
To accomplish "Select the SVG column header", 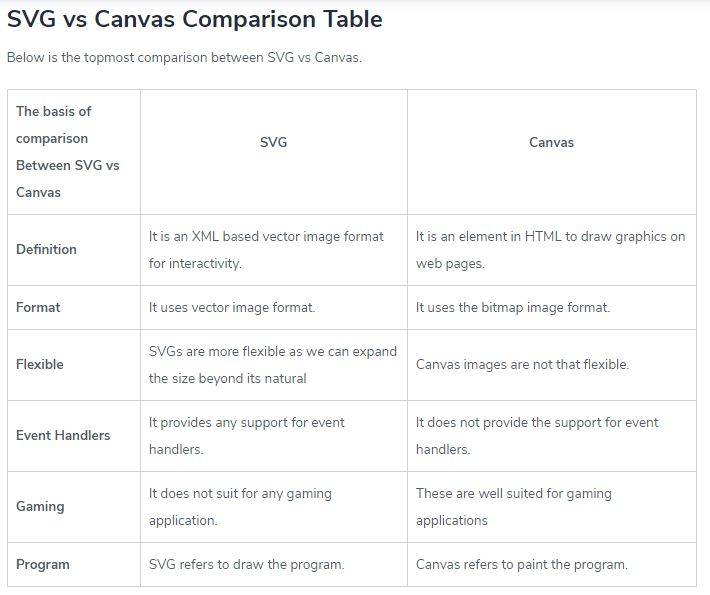I will tap(273, 142).
